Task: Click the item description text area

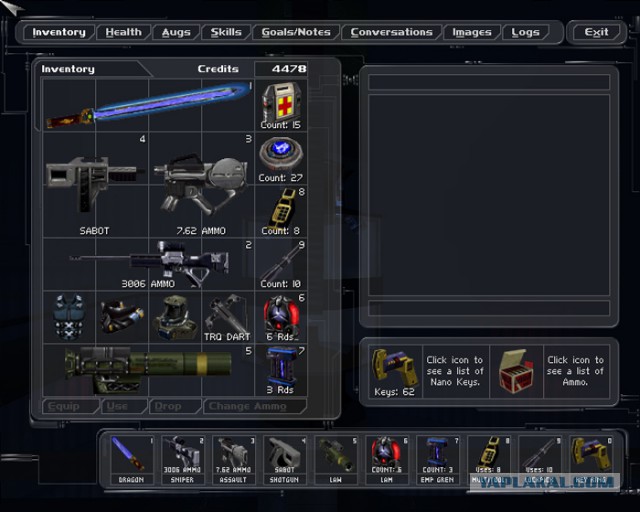Action: [x=489, y=195]
